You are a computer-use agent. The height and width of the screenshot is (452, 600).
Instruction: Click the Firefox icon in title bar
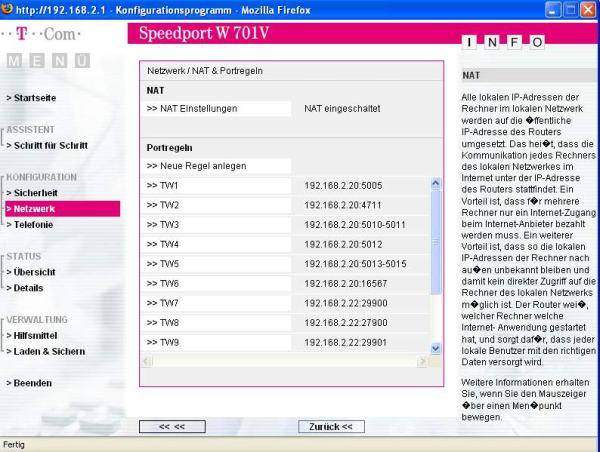pyautogui.click(x=9, y=9)
